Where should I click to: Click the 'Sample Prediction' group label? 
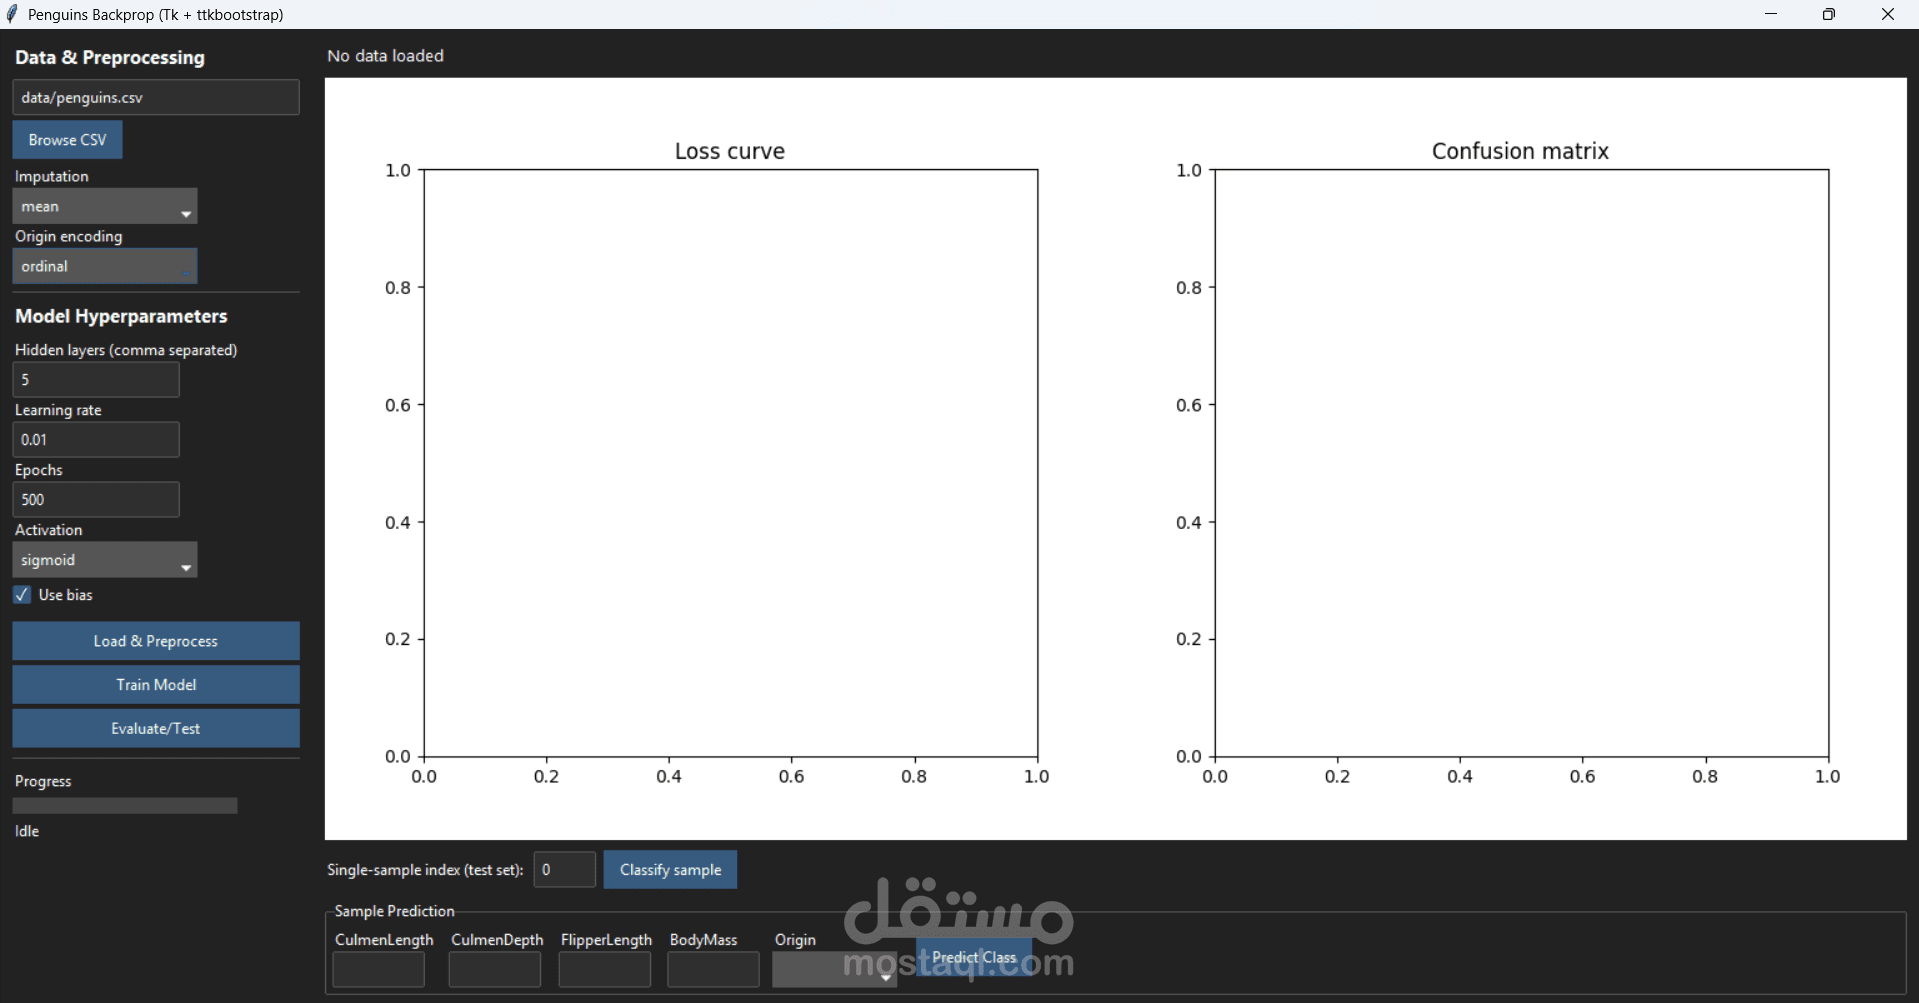tap(394, 911)
